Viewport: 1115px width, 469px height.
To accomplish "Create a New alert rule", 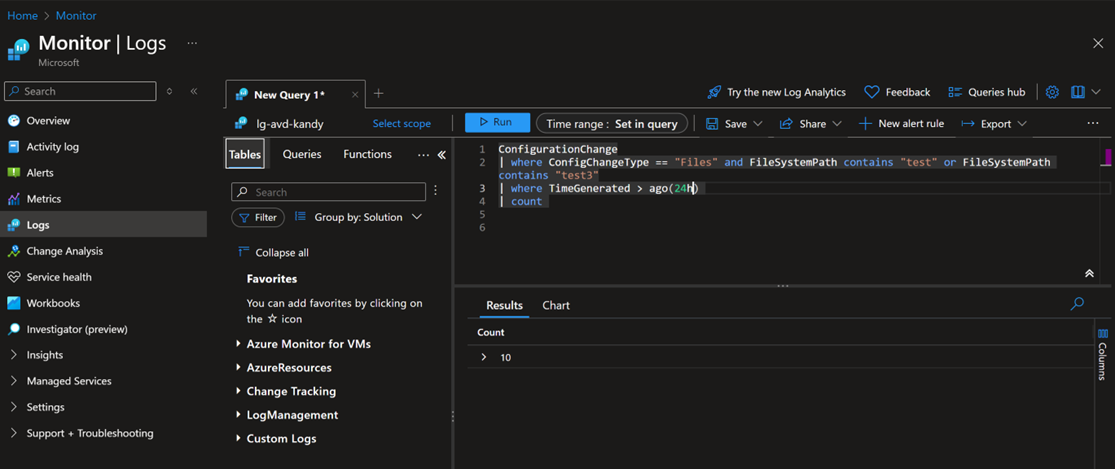I will (902, 124).
